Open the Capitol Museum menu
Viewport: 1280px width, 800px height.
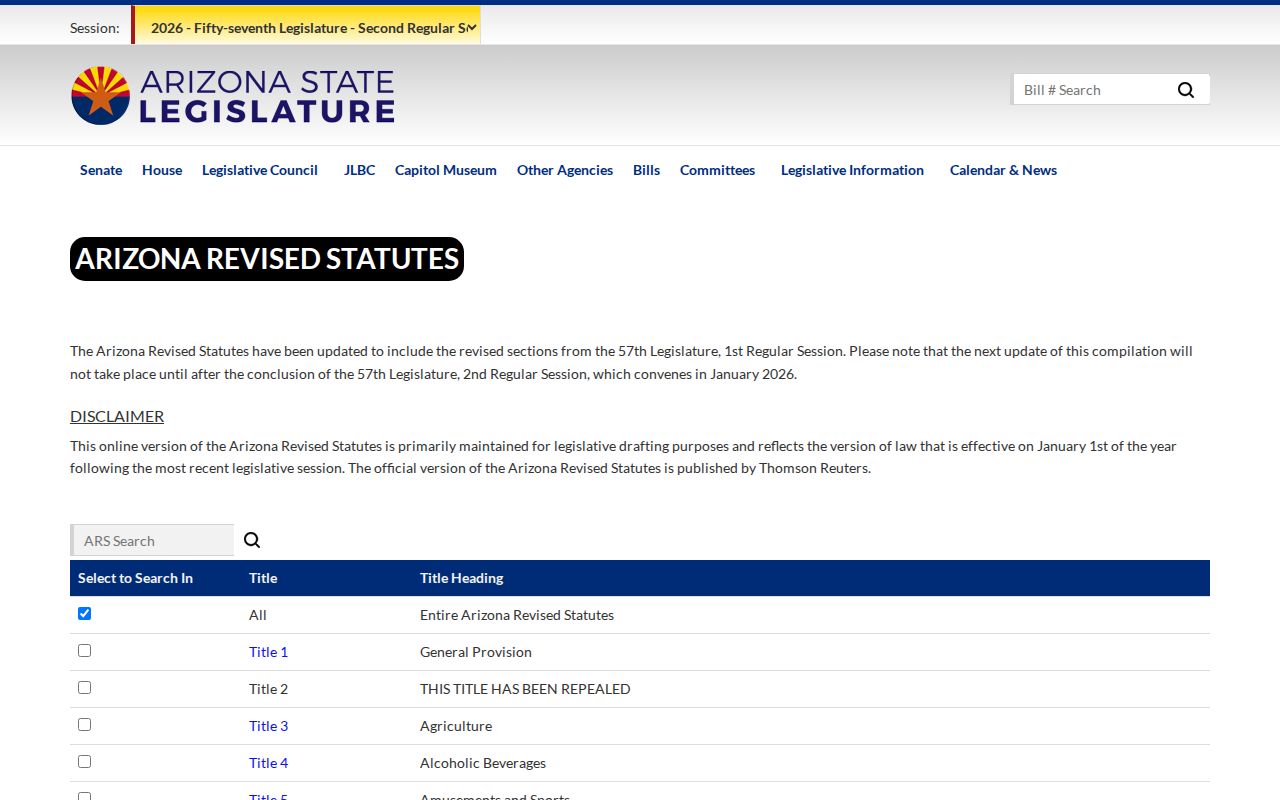tap(446, 170)
